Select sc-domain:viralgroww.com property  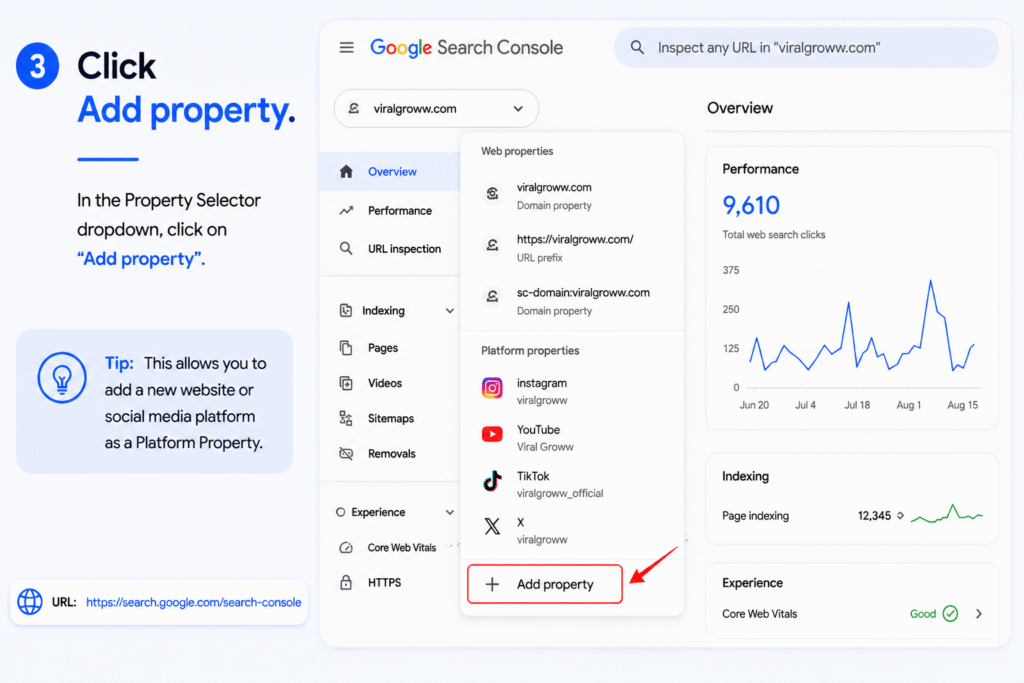572,301
